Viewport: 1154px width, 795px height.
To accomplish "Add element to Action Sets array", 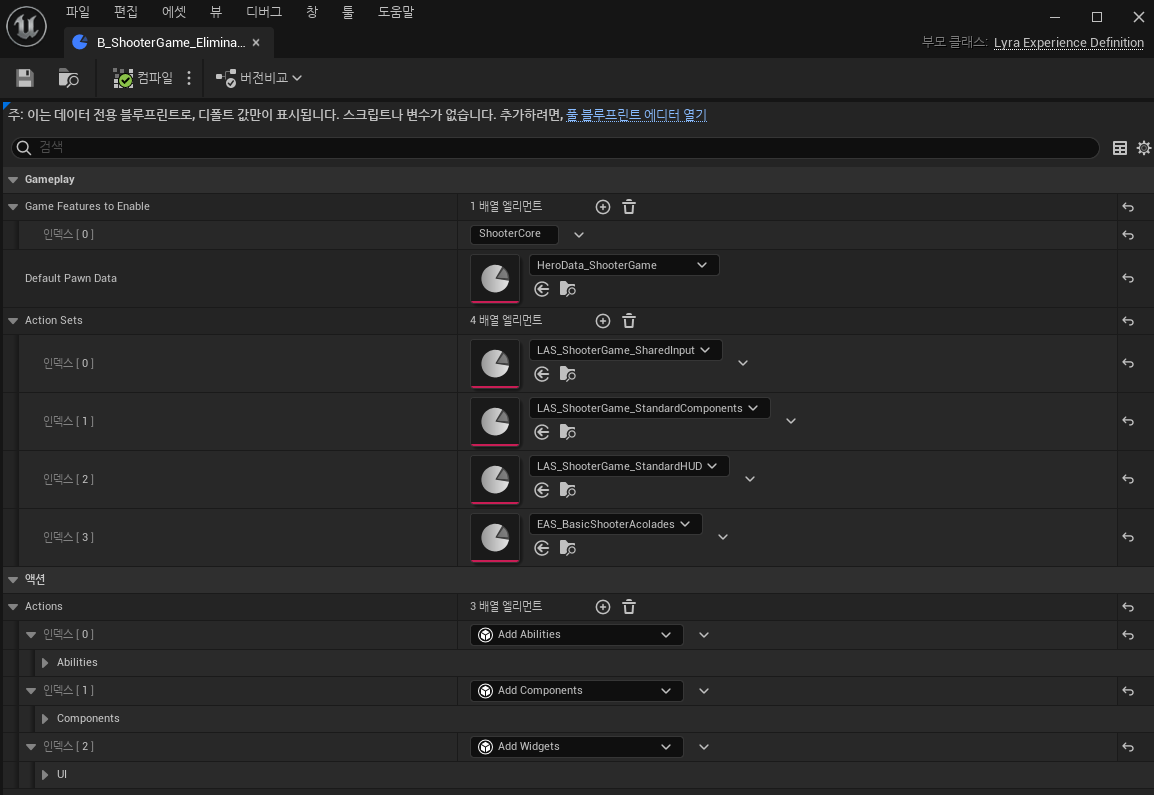I will click(x=603, y=321).
